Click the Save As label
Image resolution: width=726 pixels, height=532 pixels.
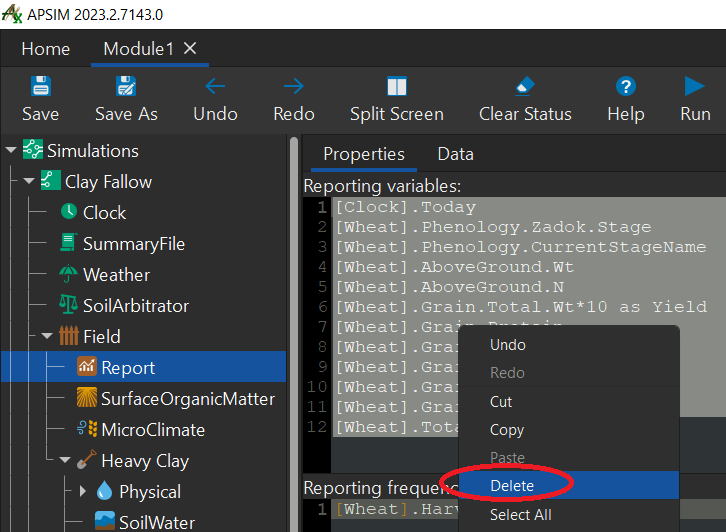tap(126, 114)
